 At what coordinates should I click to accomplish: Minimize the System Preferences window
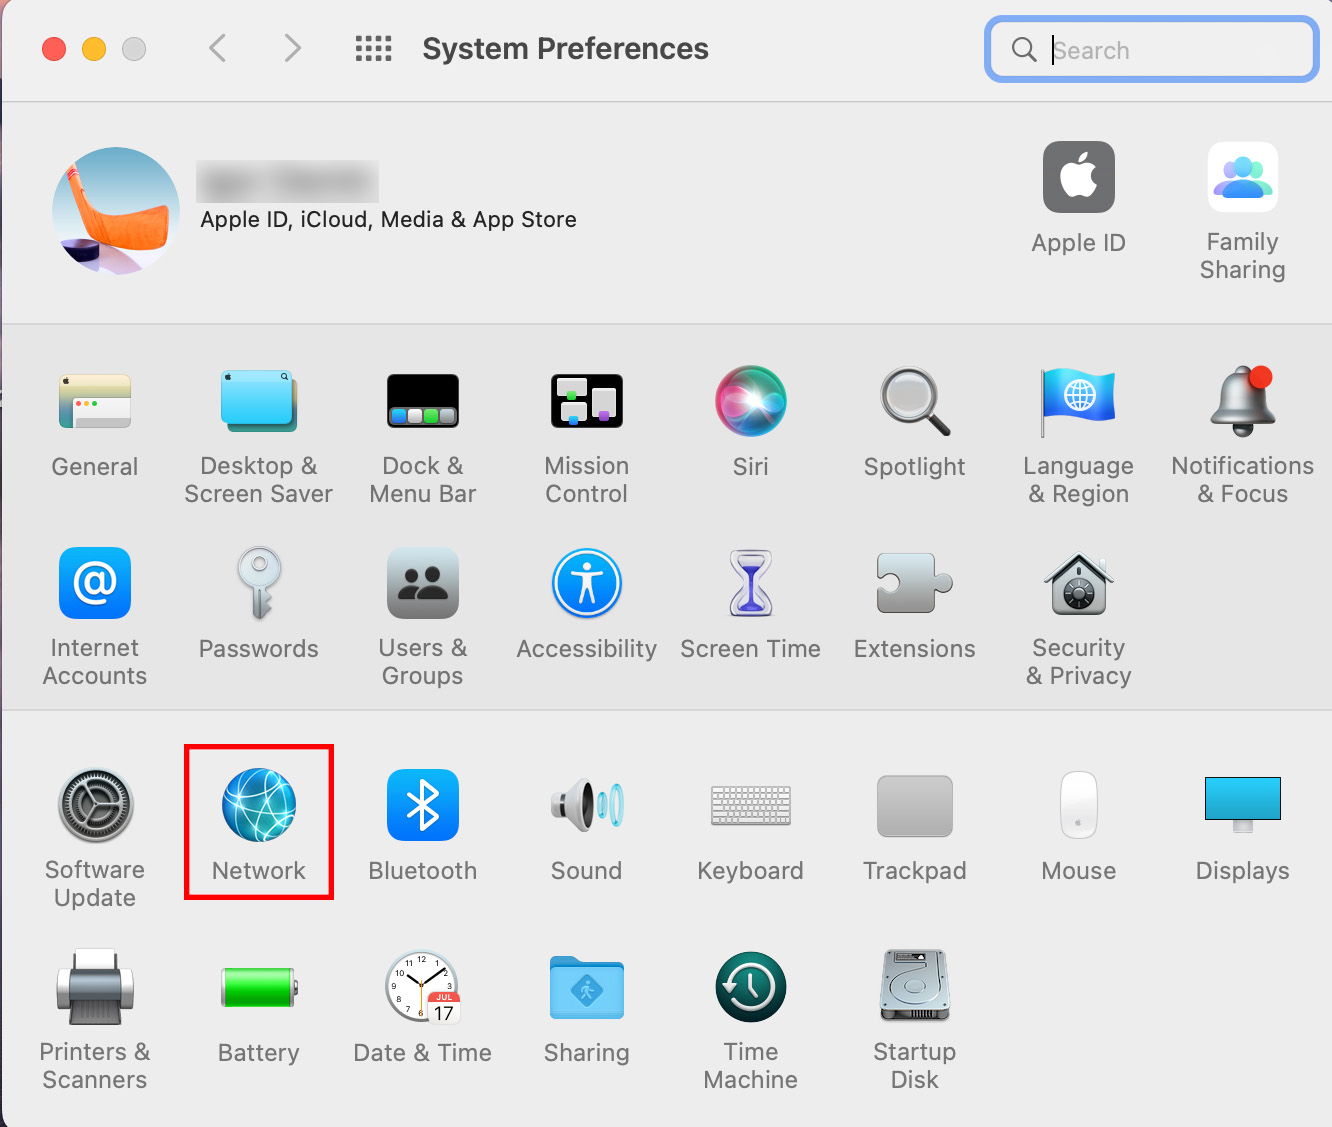(94, 48)
